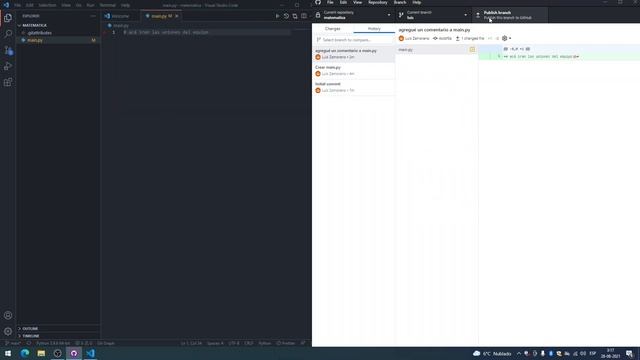Image resolution: width=640 pixels, height=360 pixels.
Task: Open Help menu in GitHub Desktop
Action: (417, 2)
